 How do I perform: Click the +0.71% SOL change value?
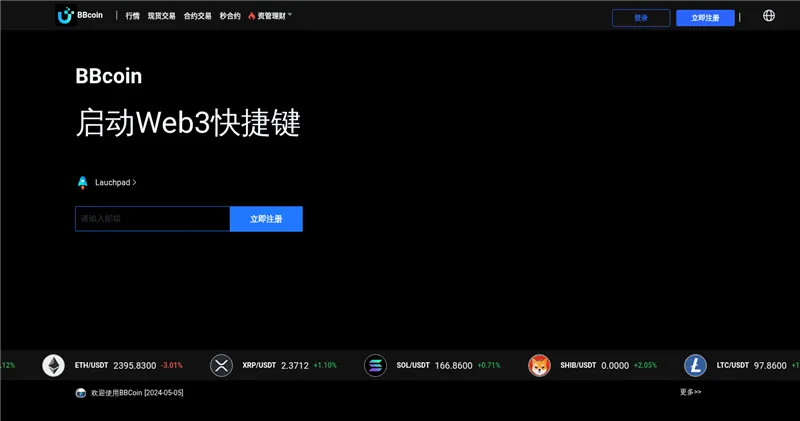[x=489, y=365]
